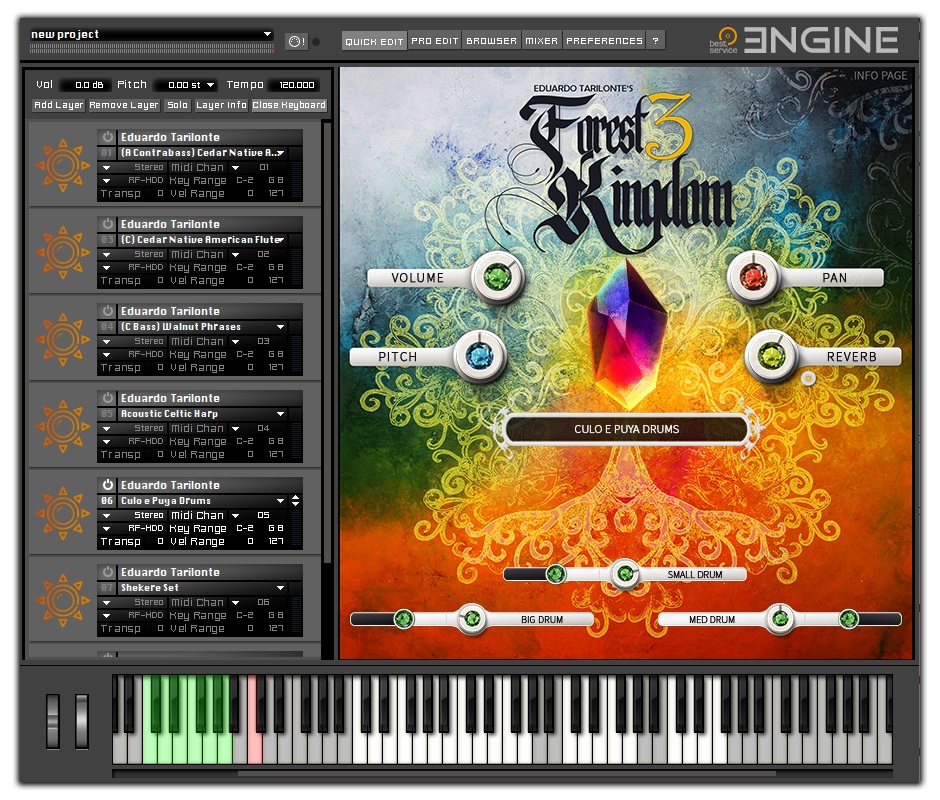This screenshot has height=800, width=940.
Task: Click Transp value of Contrabass Cedar Native layer
Action: click(x=160, y=194)
